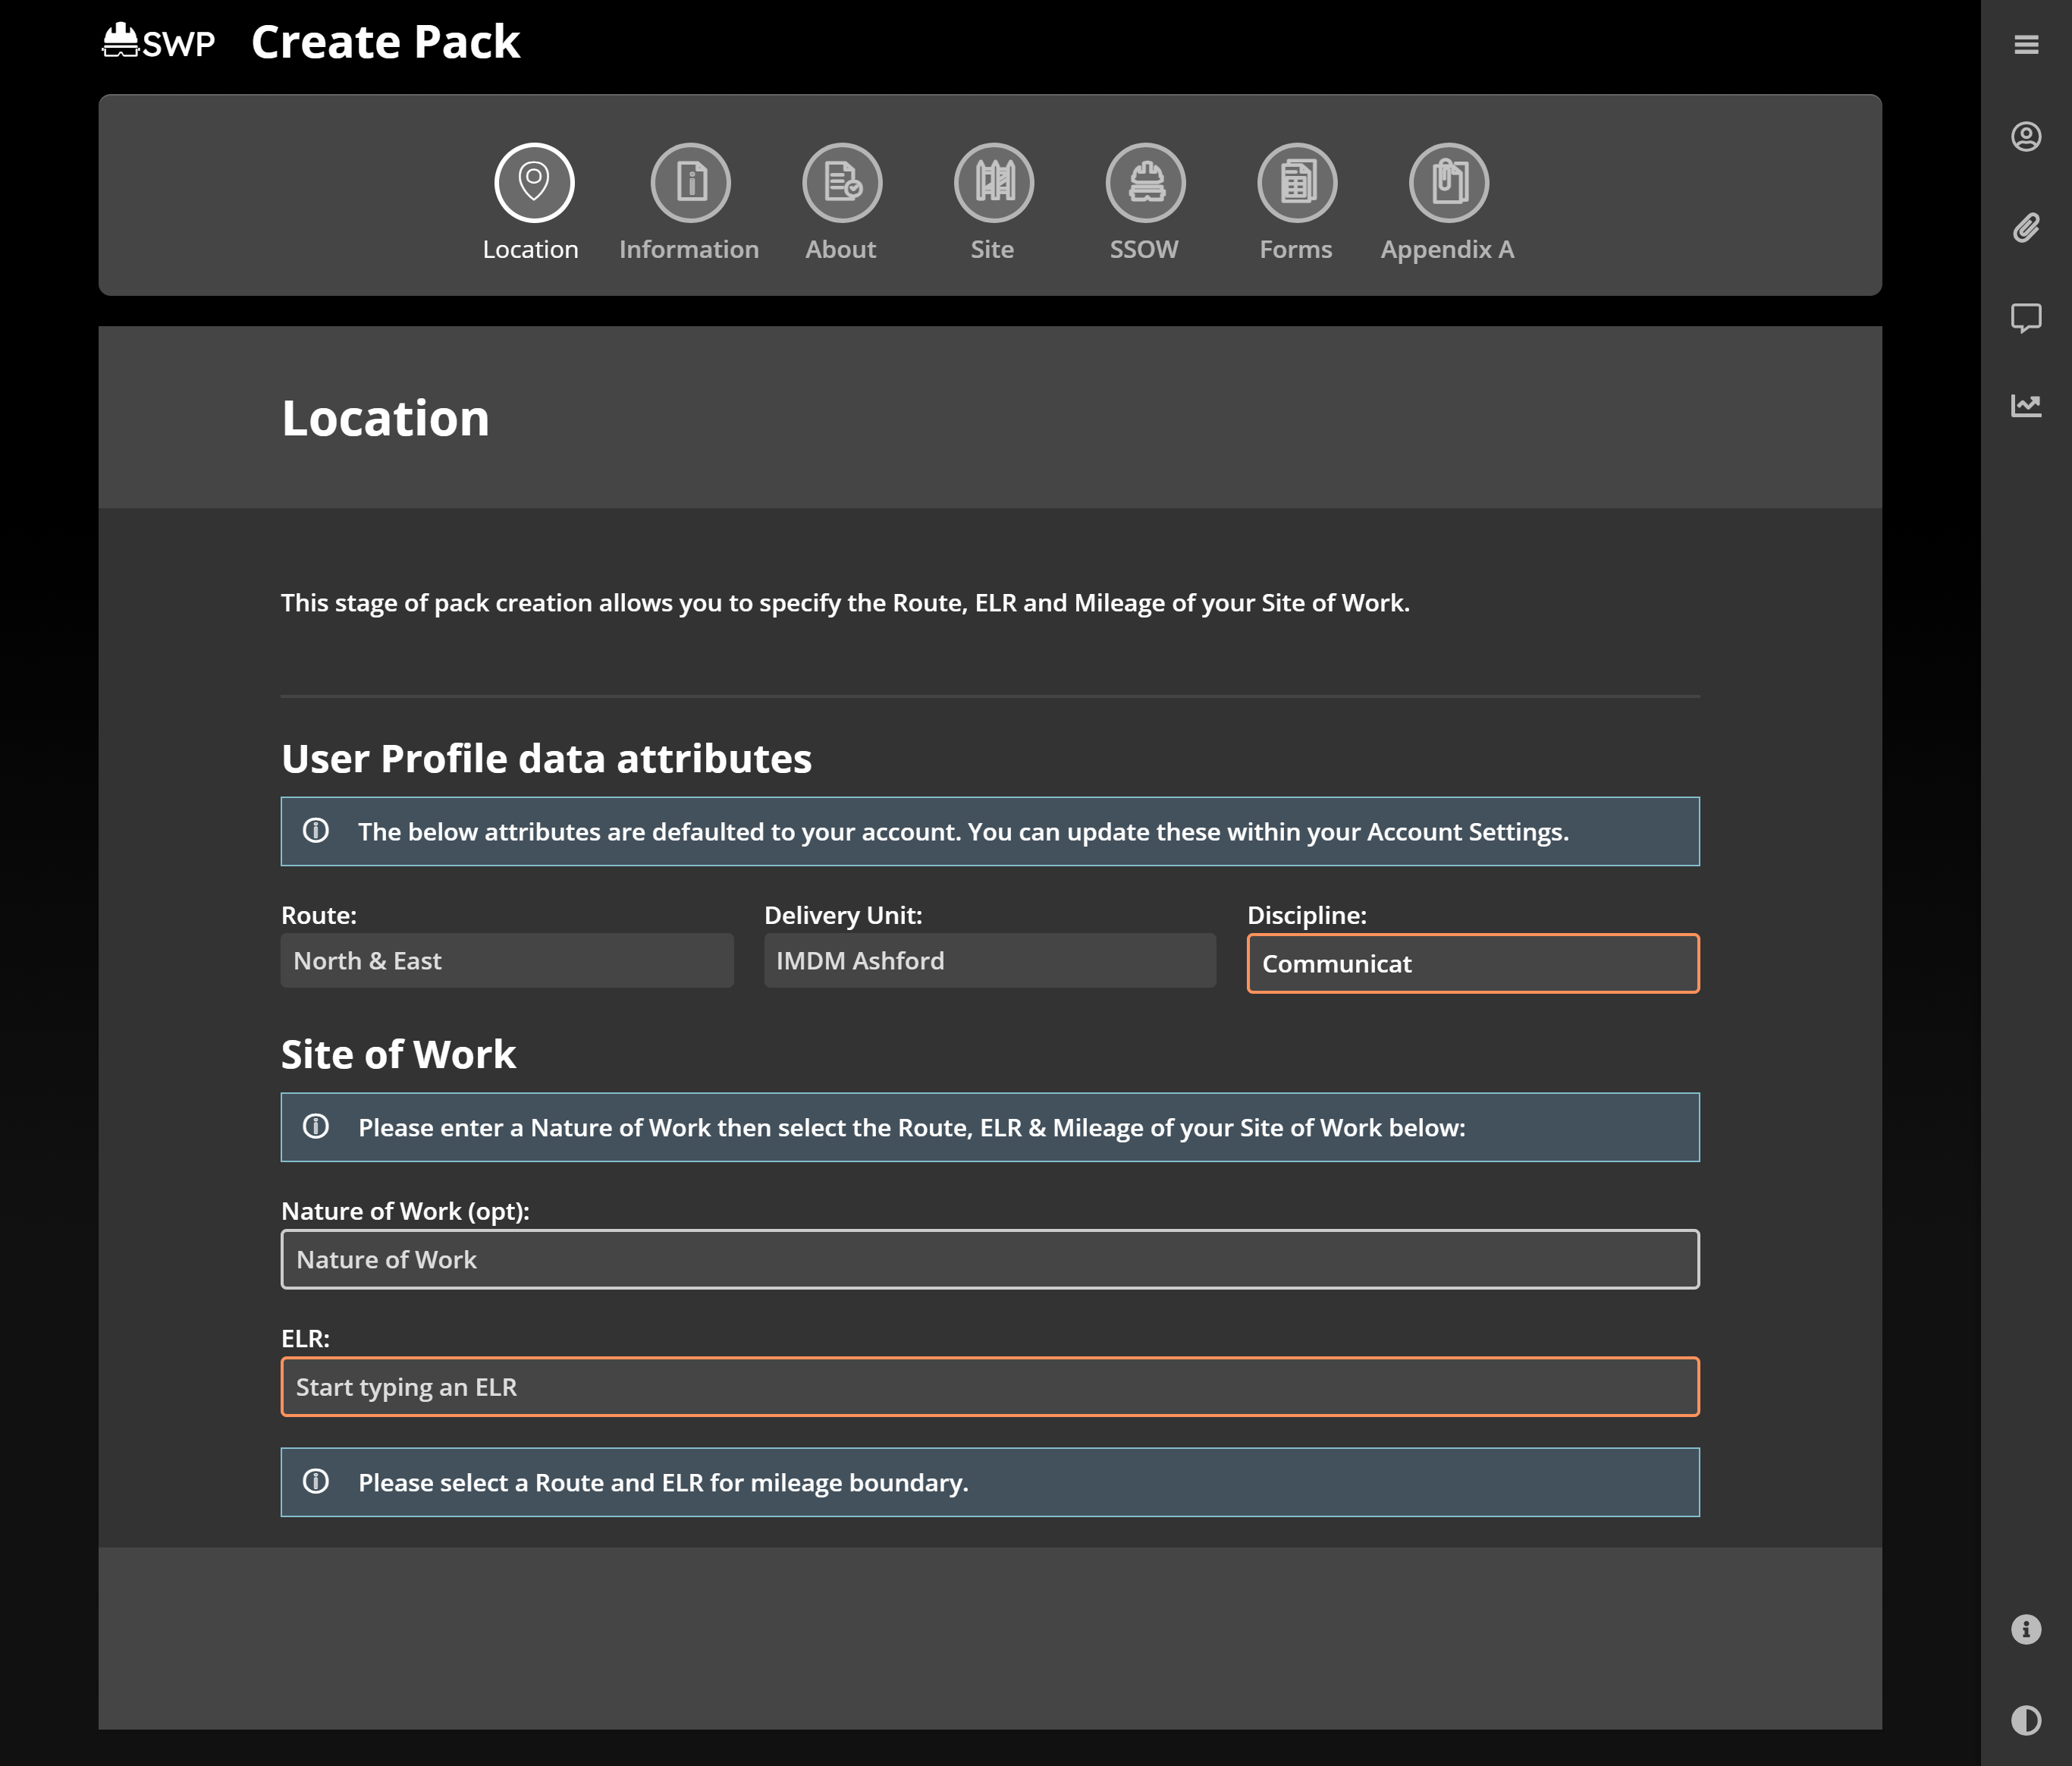
Task: Open the Discipline field showing Communicat
Action: 1472,963
